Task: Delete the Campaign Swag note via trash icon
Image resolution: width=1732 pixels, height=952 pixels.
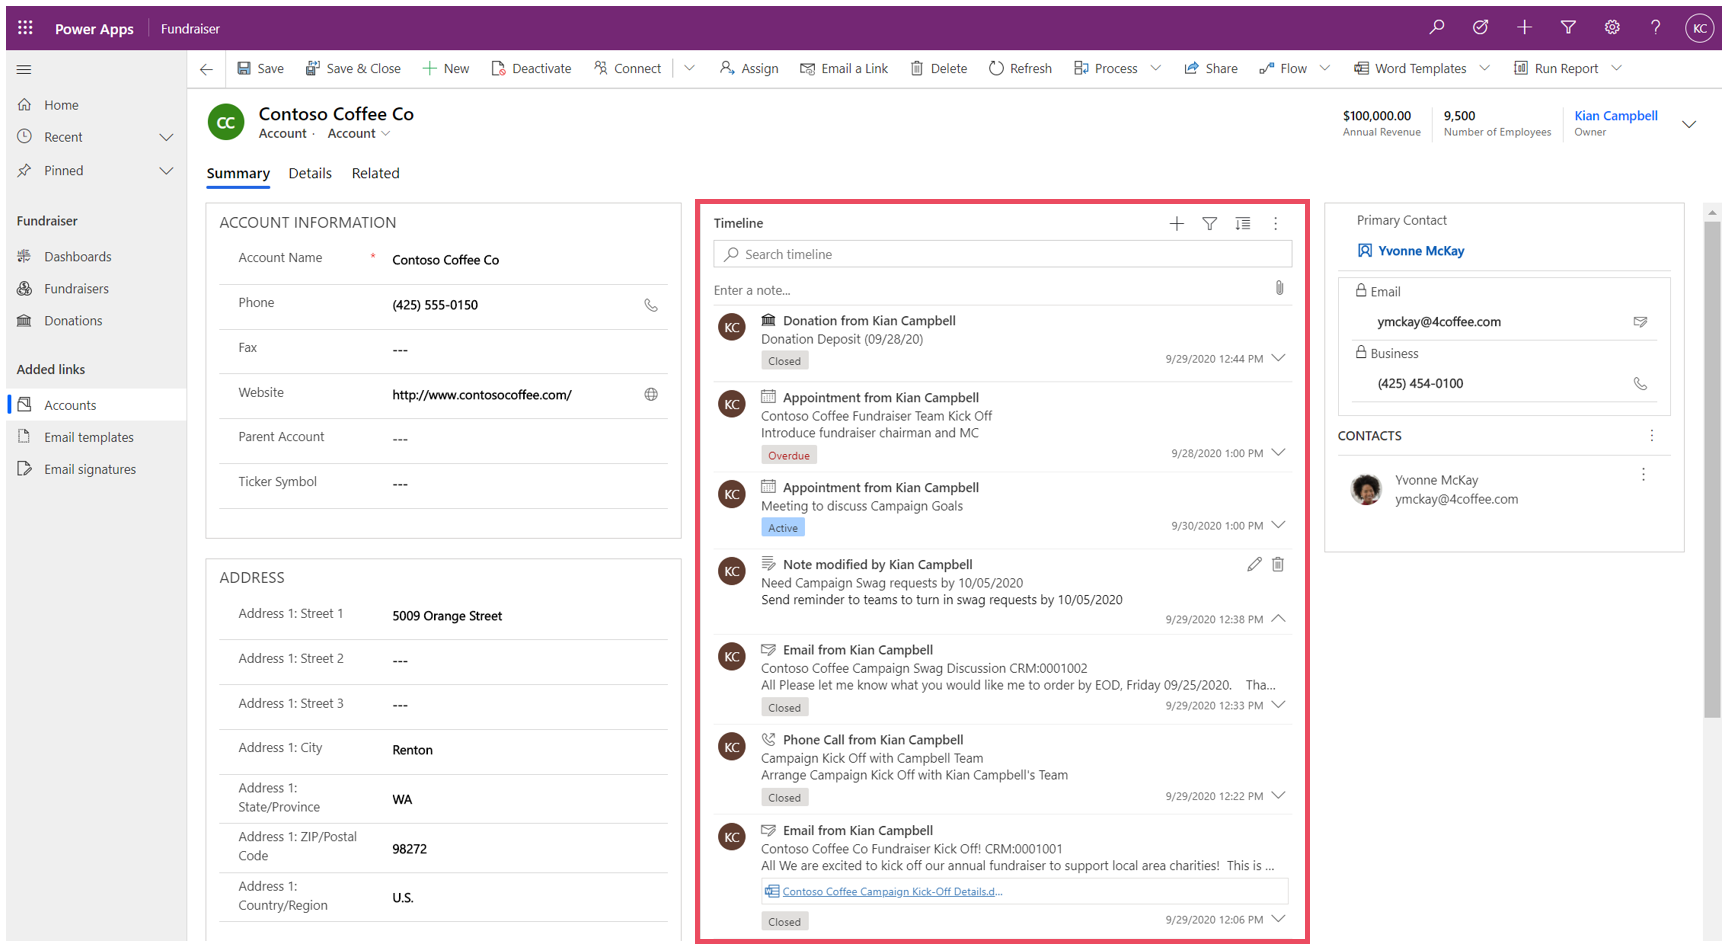Action: click(1277, 564)
